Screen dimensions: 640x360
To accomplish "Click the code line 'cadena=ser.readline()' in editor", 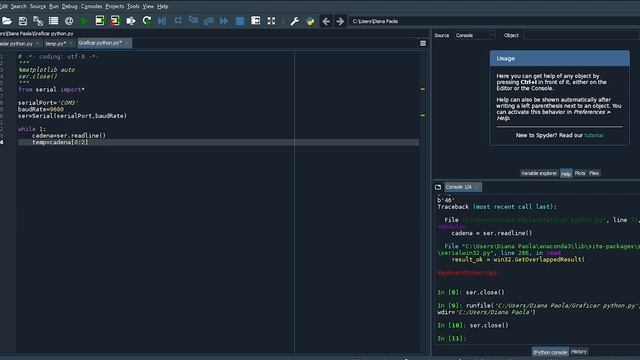I will click(69, 136).
